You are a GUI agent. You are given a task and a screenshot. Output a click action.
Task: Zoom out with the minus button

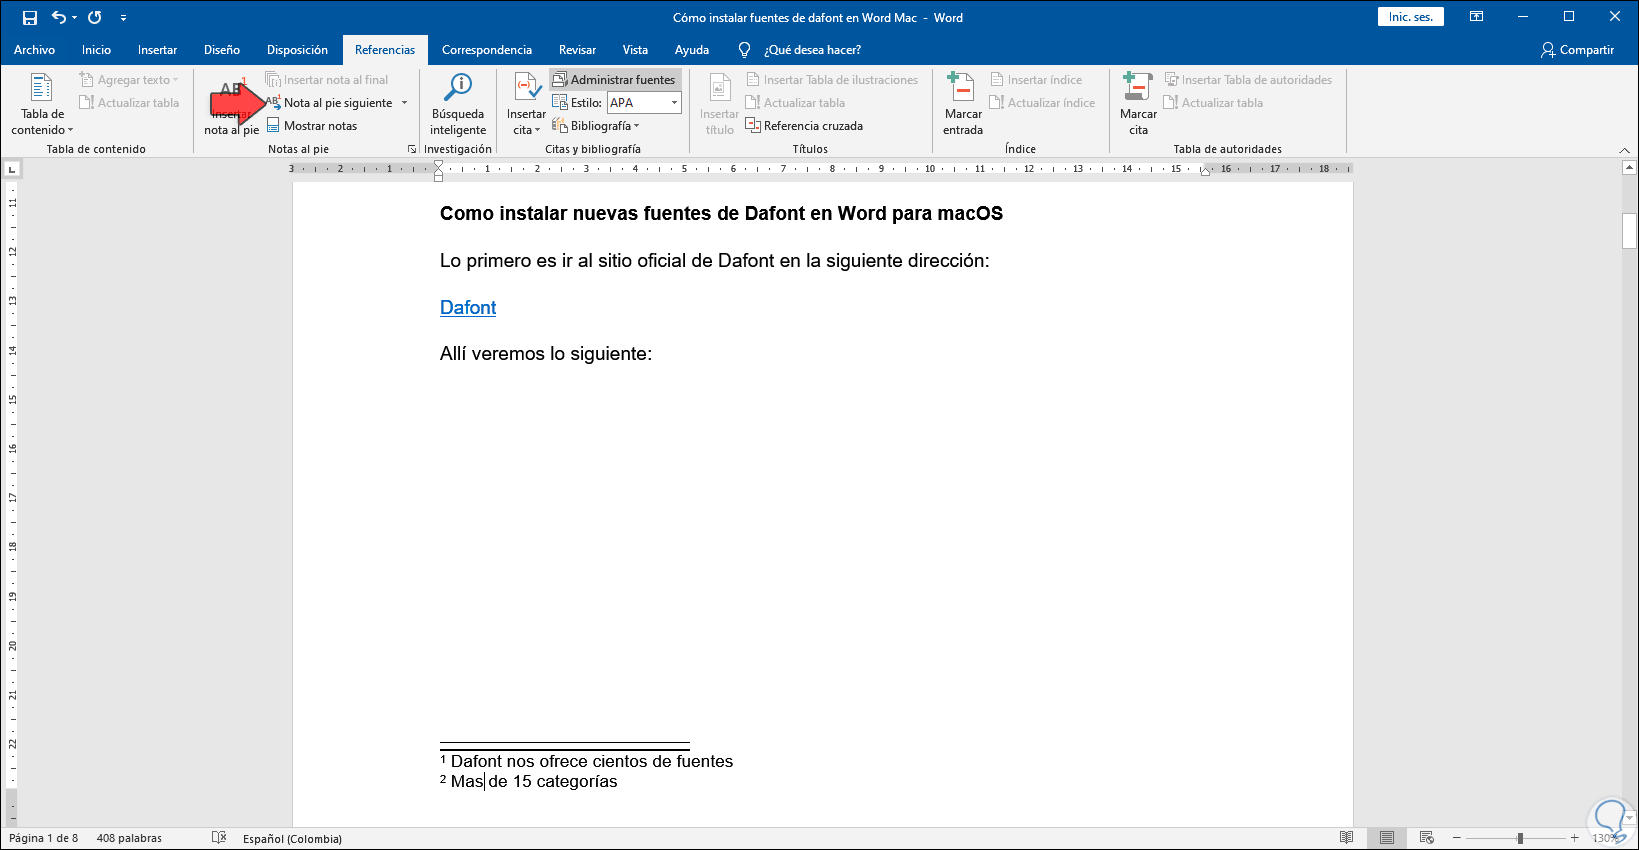(x=1457, y=838)
